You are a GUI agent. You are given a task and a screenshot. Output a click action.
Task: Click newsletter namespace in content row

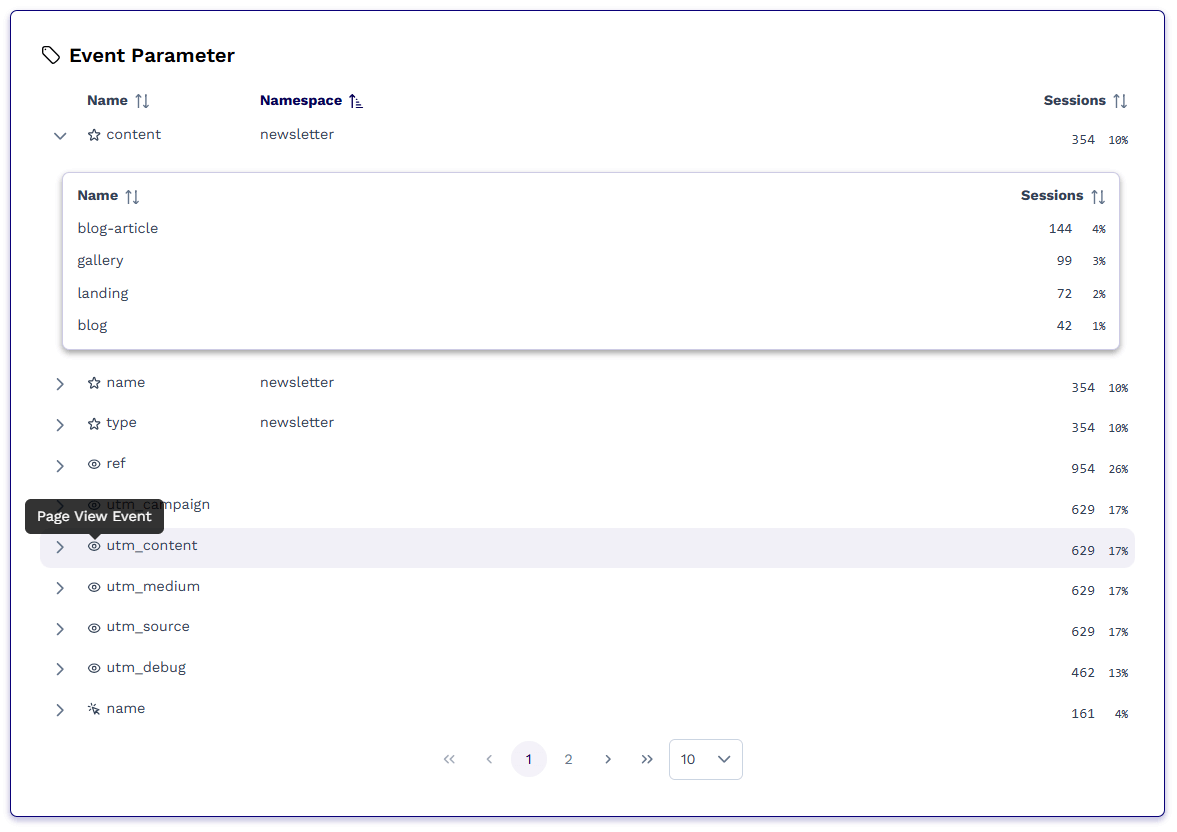click(x=297, y=134)
